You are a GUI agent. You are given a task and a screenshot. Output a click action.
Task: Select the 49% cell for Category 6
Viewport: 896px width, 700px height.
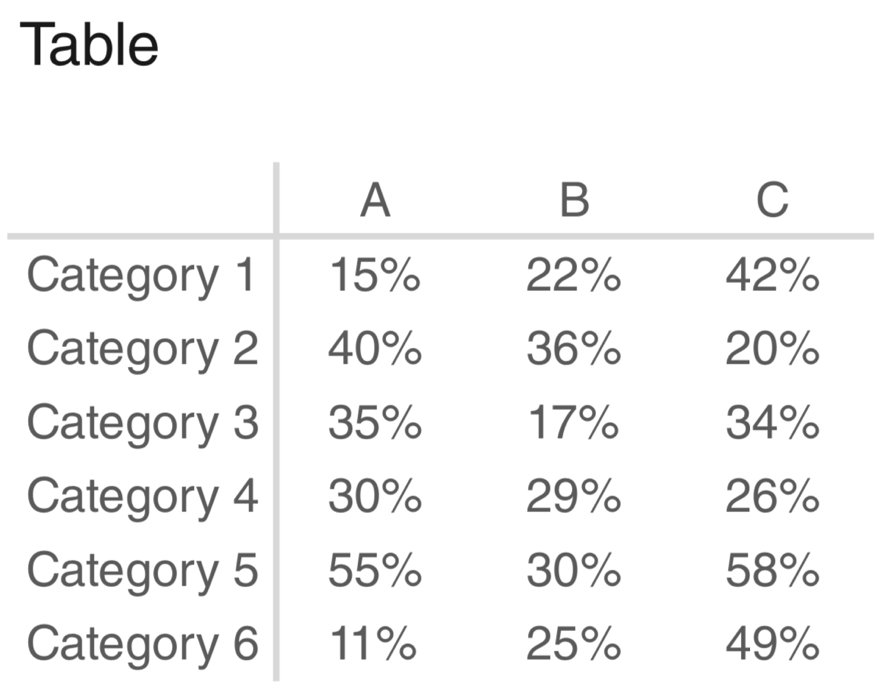pos(773,643)
